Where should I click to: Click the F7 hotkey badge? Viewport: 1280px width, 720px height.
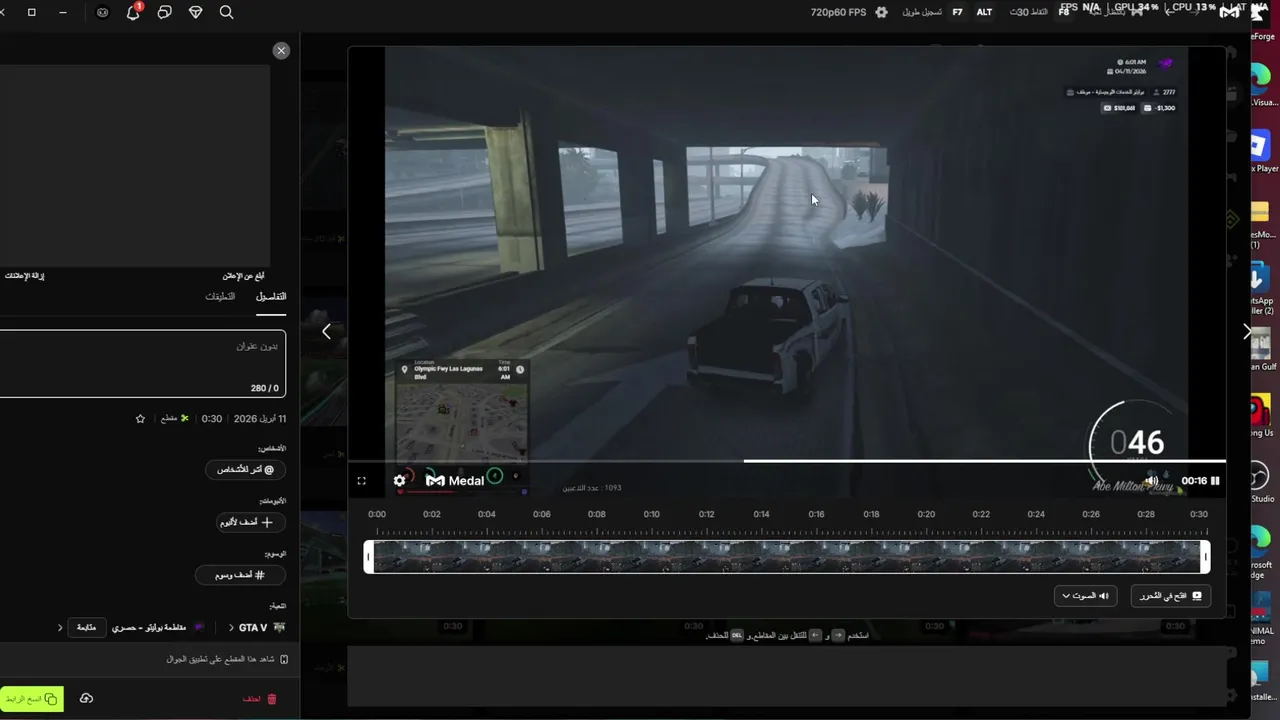(958, 12)
